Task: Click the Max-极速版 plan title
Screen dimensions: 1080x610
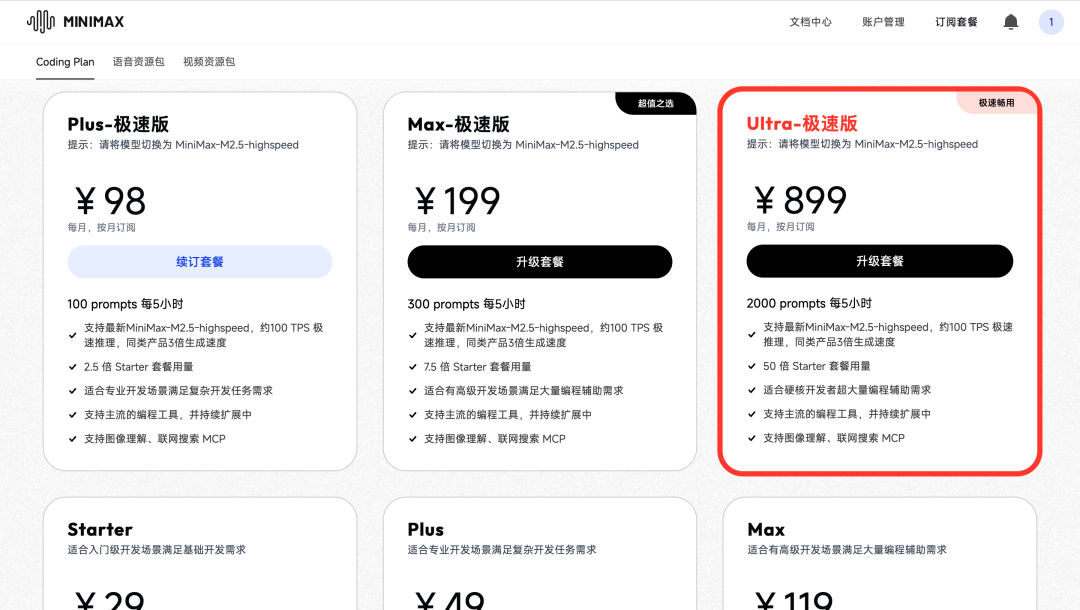Action: 459,125
